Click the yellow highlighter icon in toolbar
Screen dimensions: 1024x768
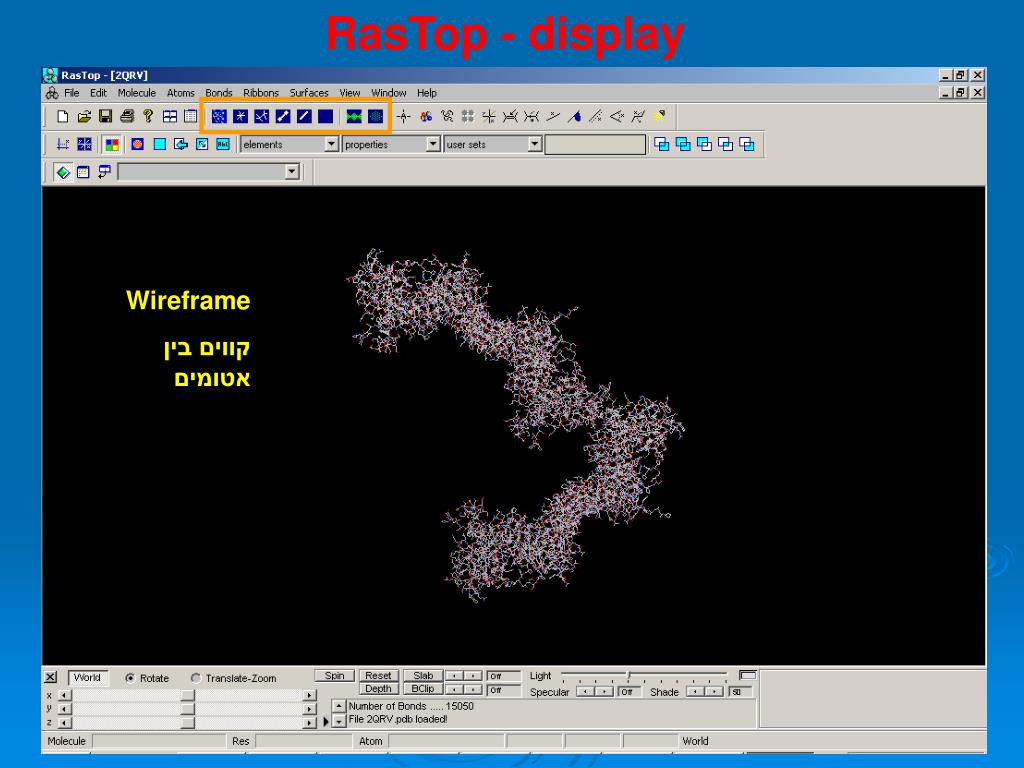[660, 117]
